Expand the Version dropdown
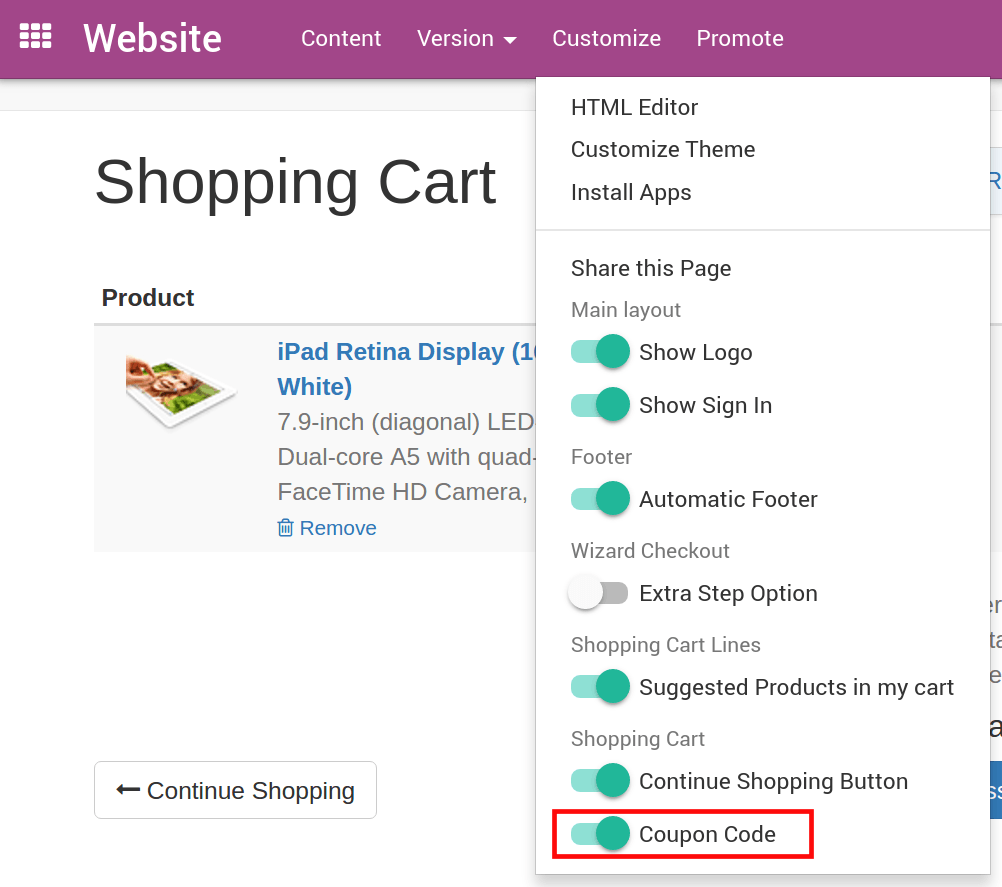 tap(466, 38)
